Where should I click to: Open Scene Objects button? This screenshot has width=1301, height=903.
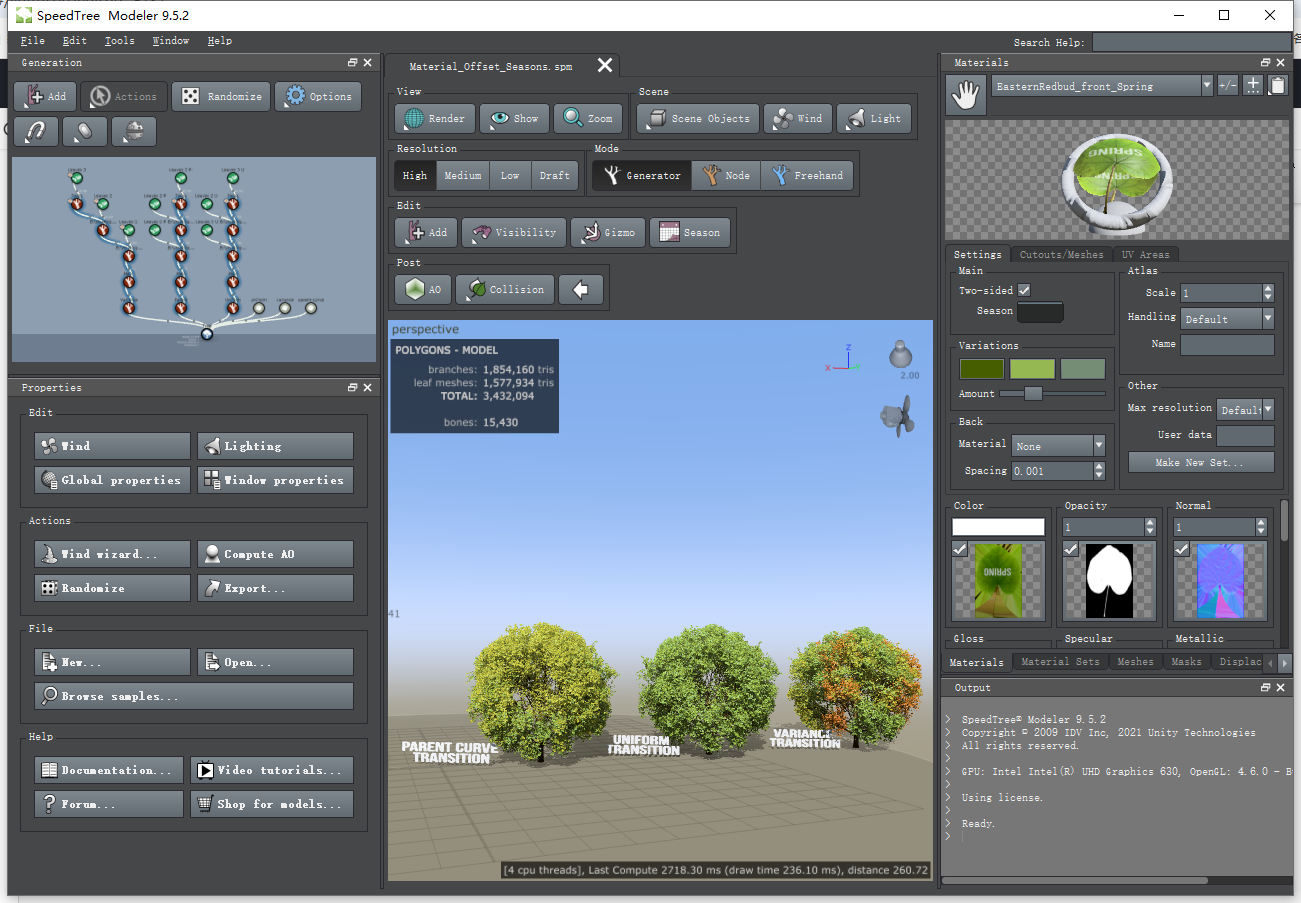point(698,118)
